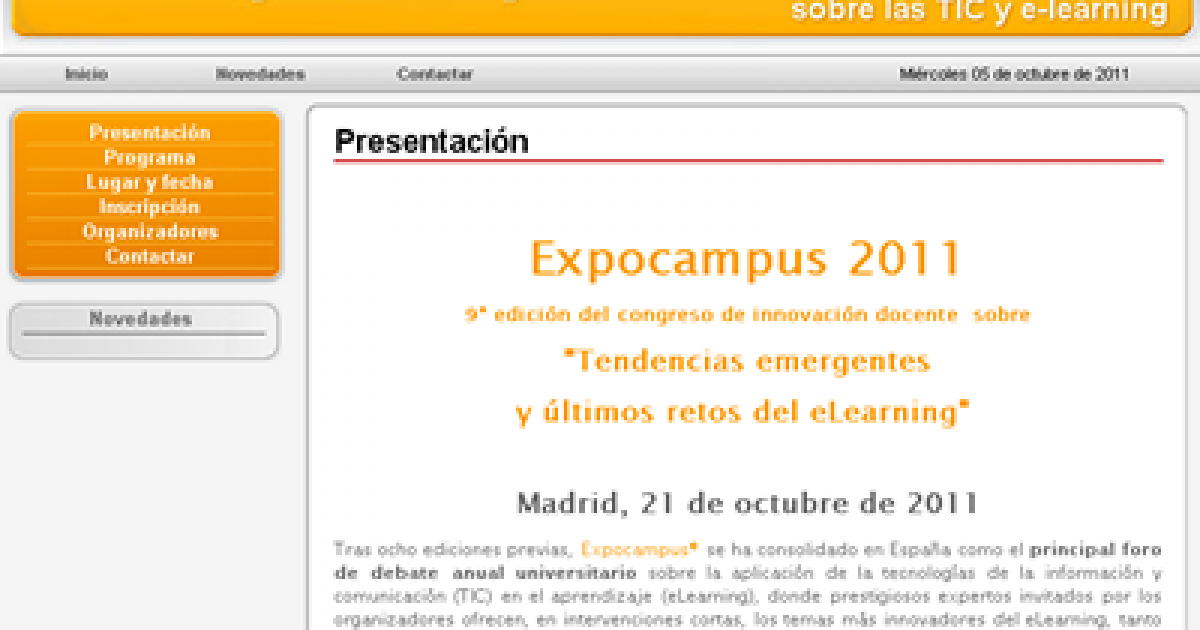Click the Expocampus 2011 orange title
The width and height of the screenshot is (1200, 630).
(x=745, y=259)
